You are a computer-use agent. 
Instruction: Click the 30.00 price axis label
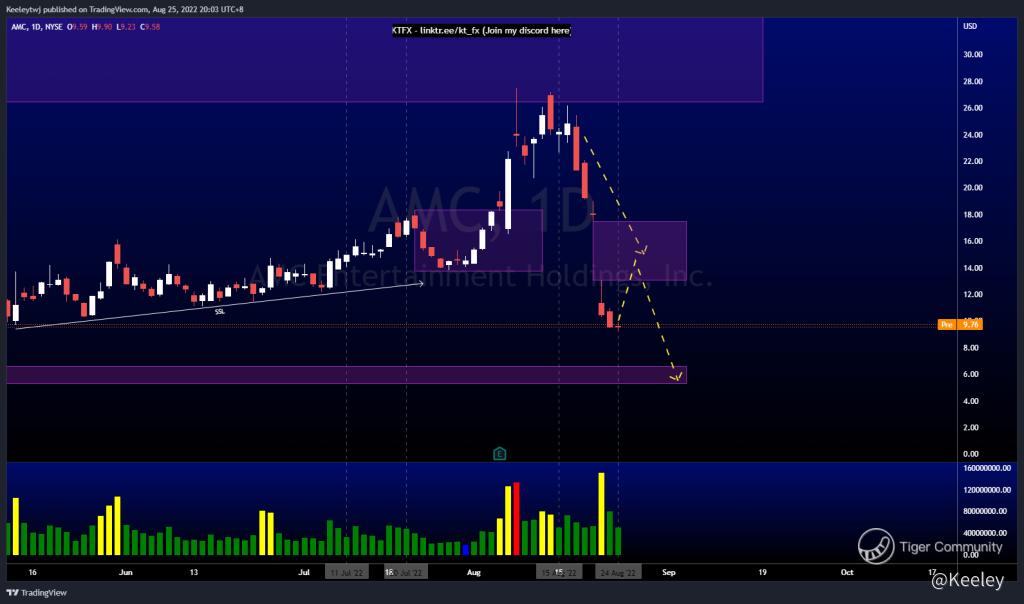tap(972, 55)
